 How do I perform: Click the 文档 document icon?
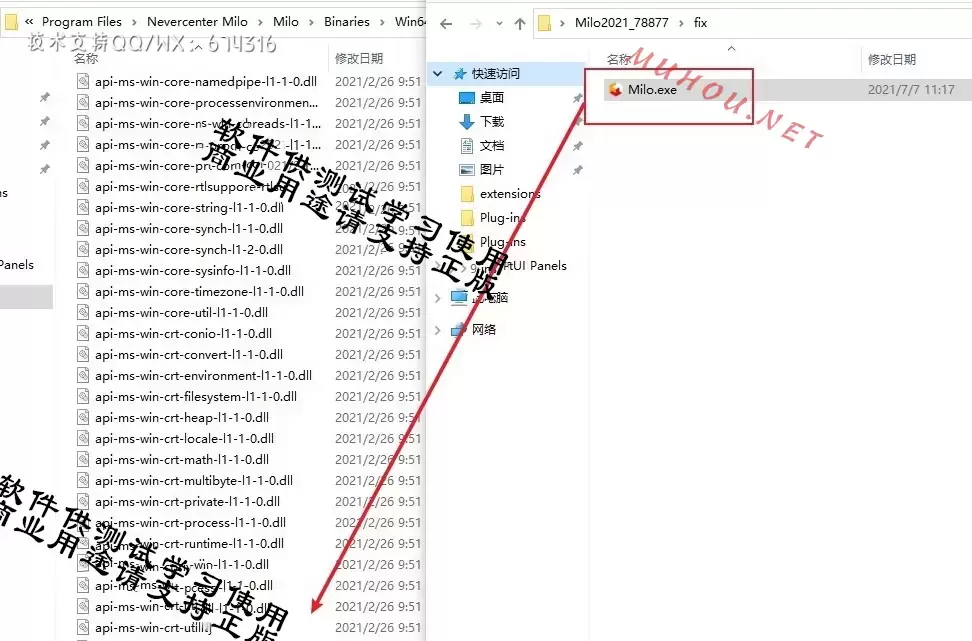point(467,146)
